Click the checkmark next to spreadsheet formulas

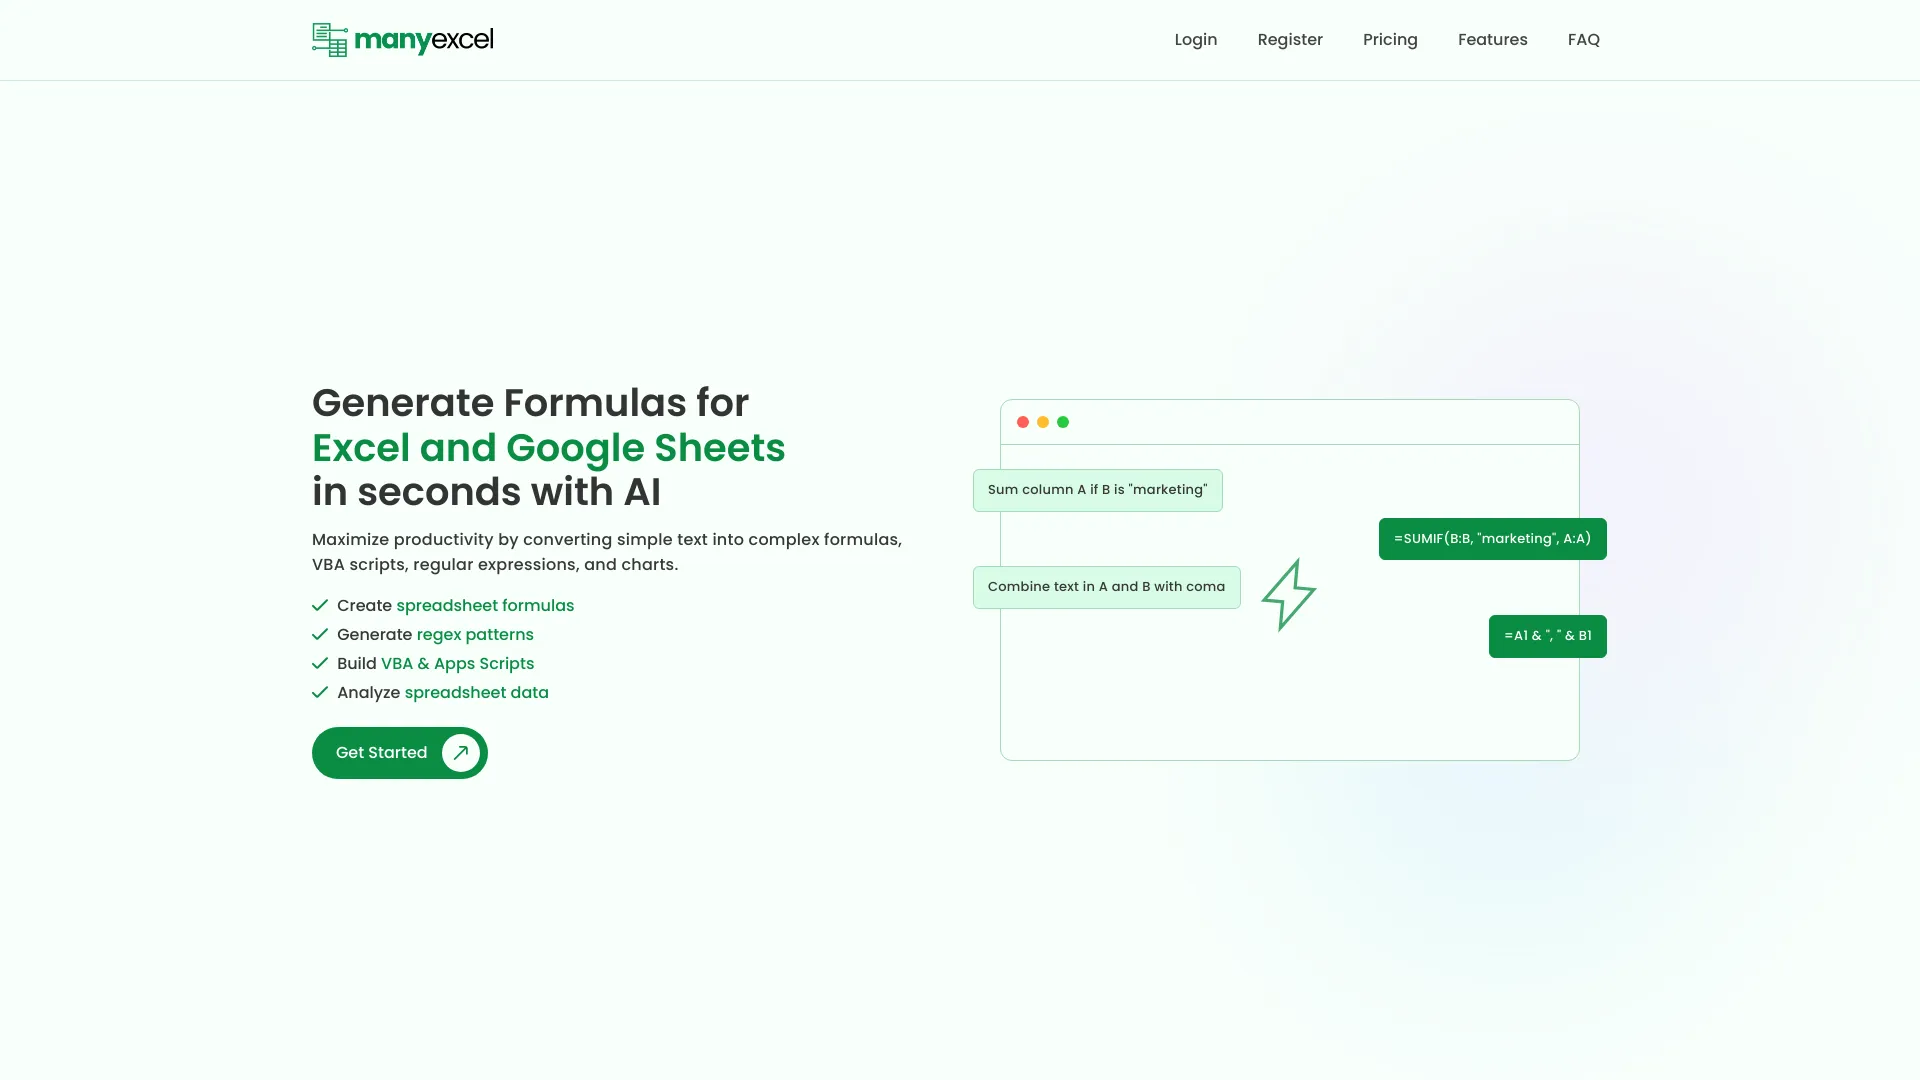click(x=319, y=604)
